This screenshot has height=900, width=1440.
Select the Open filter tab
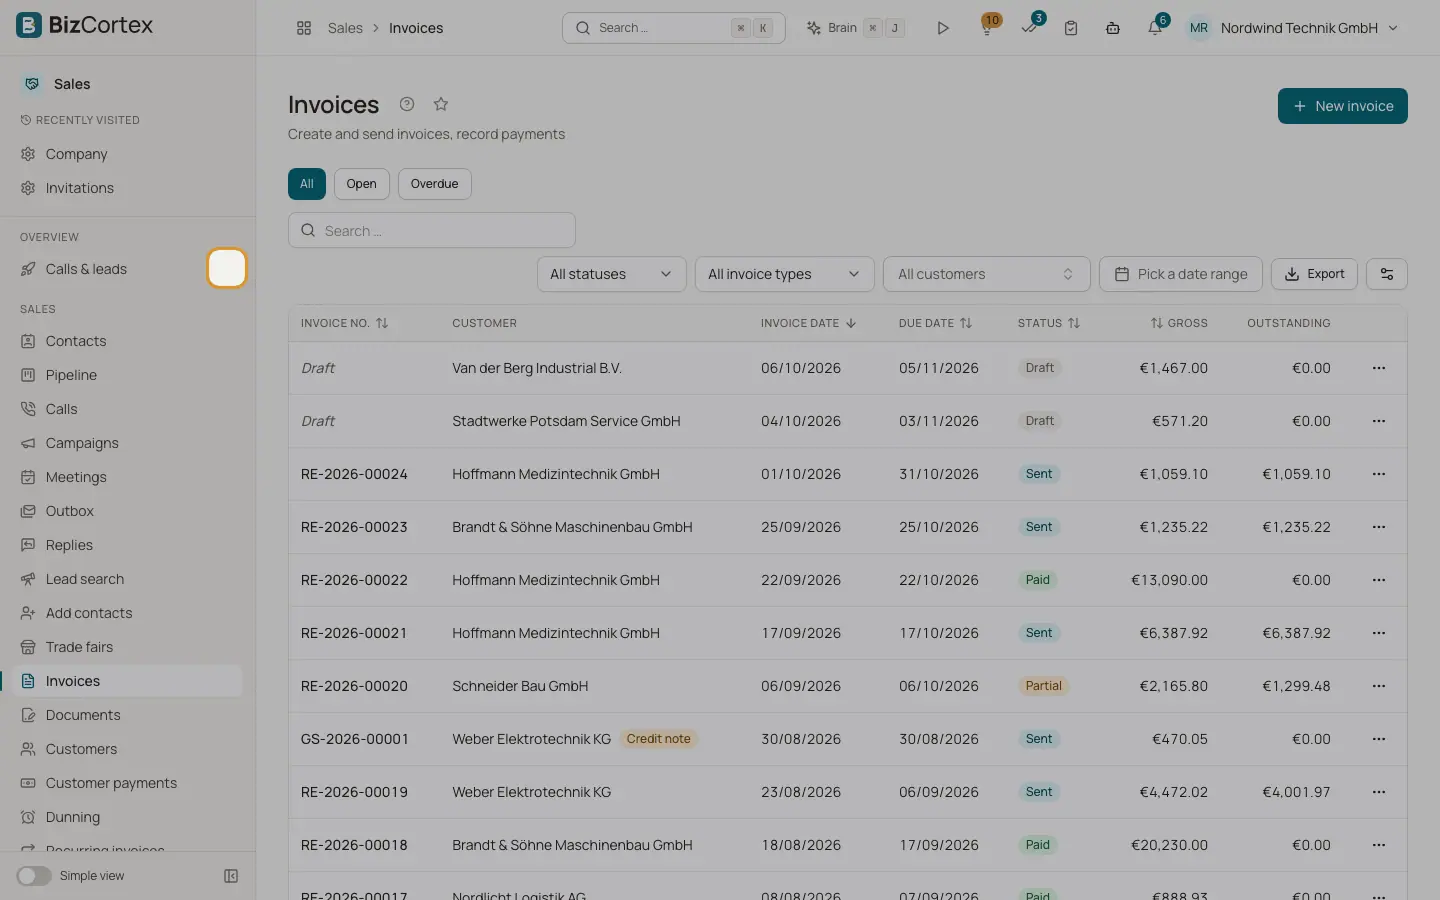(362, 184)
